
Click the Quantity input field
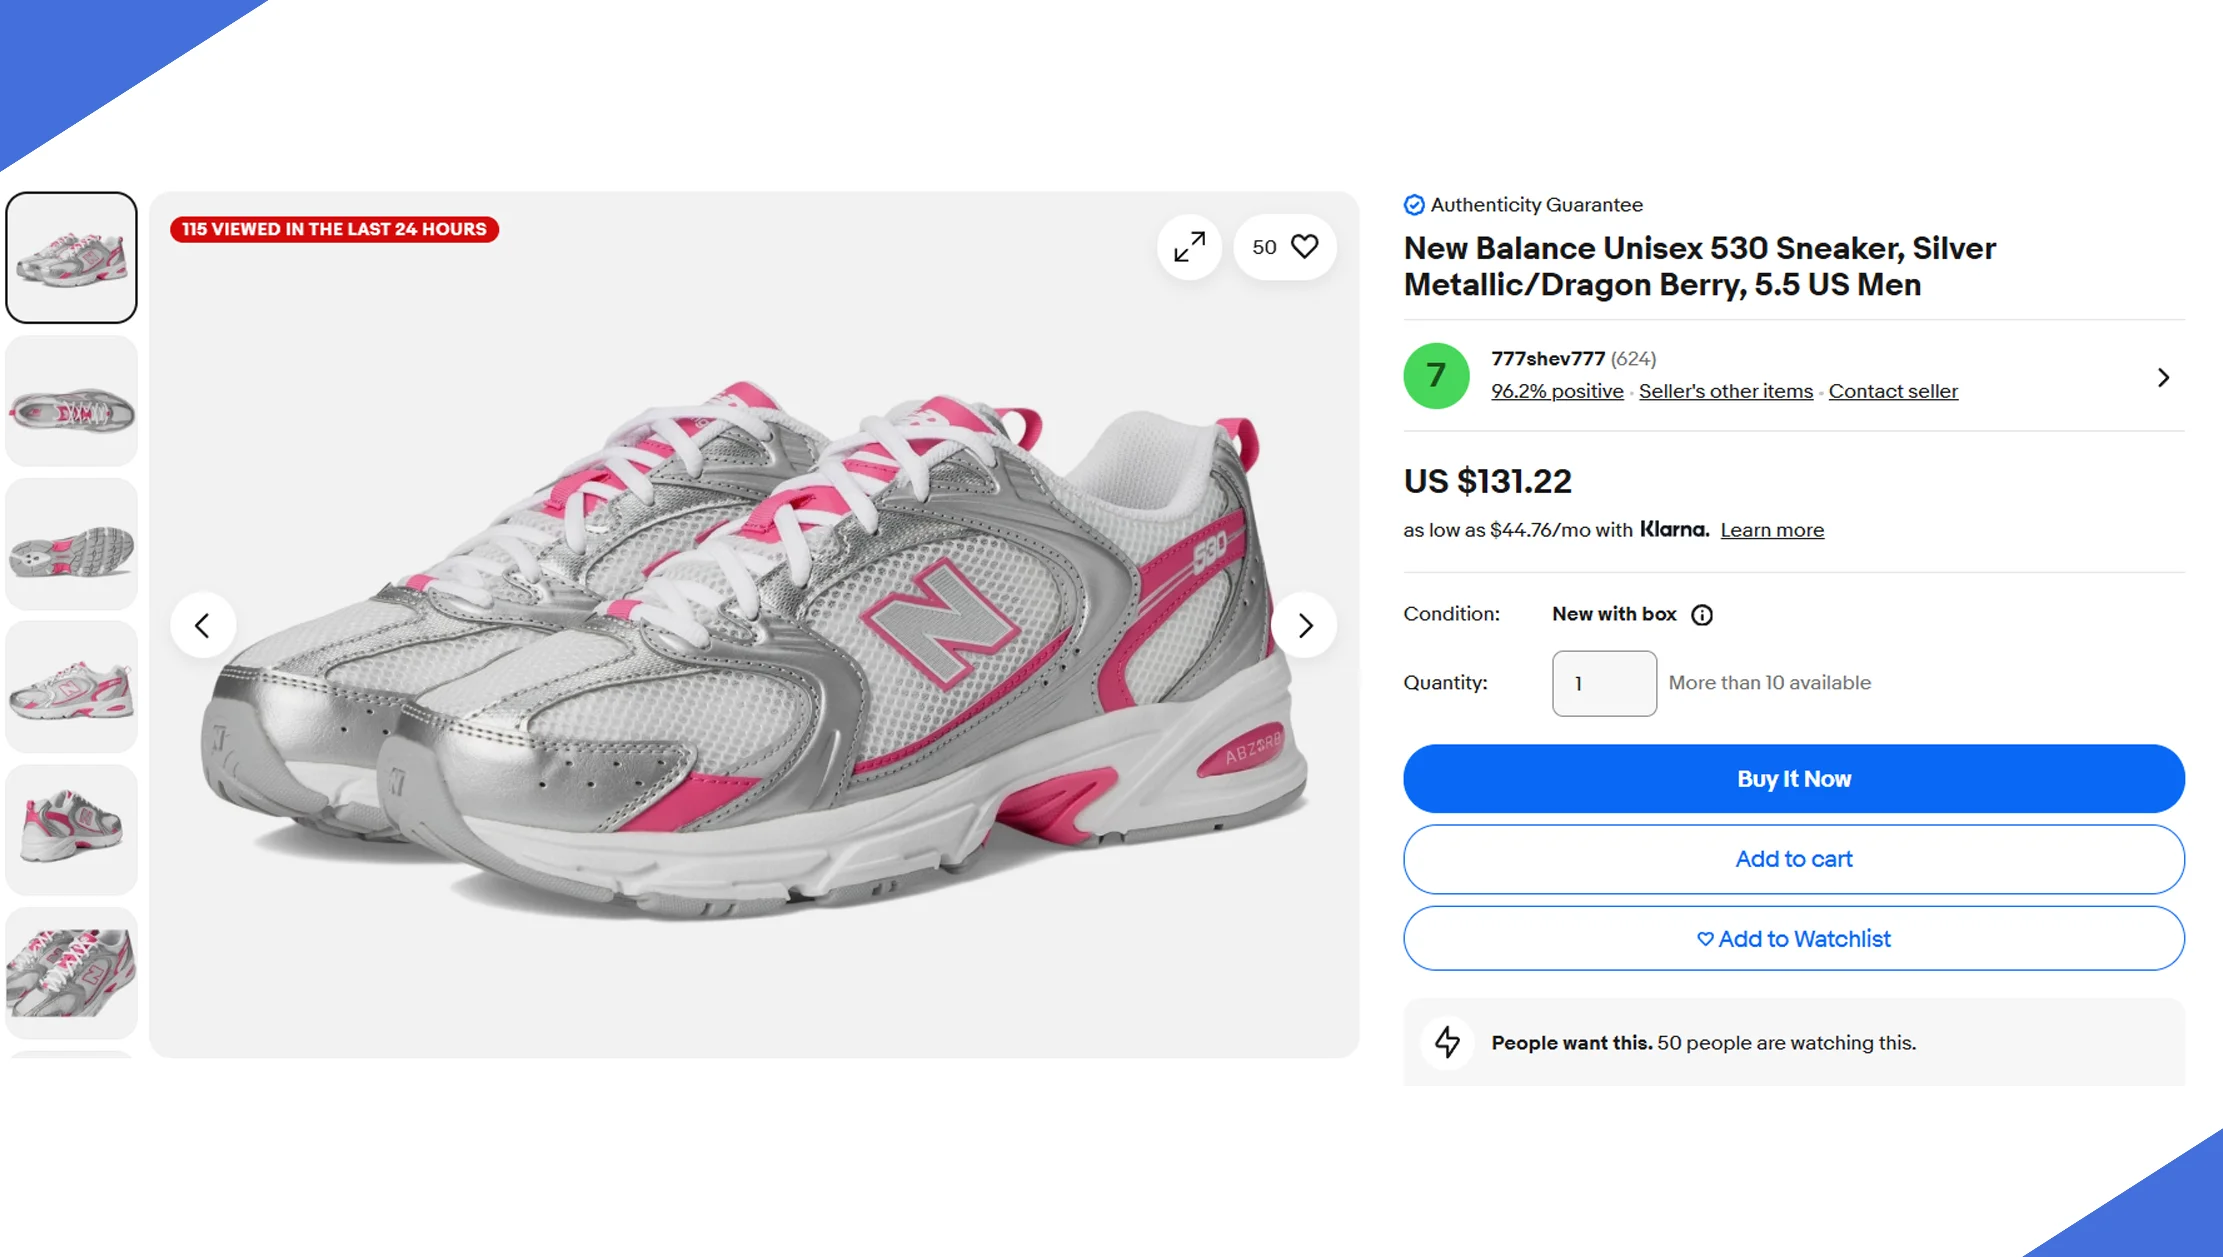[1603, 683]
